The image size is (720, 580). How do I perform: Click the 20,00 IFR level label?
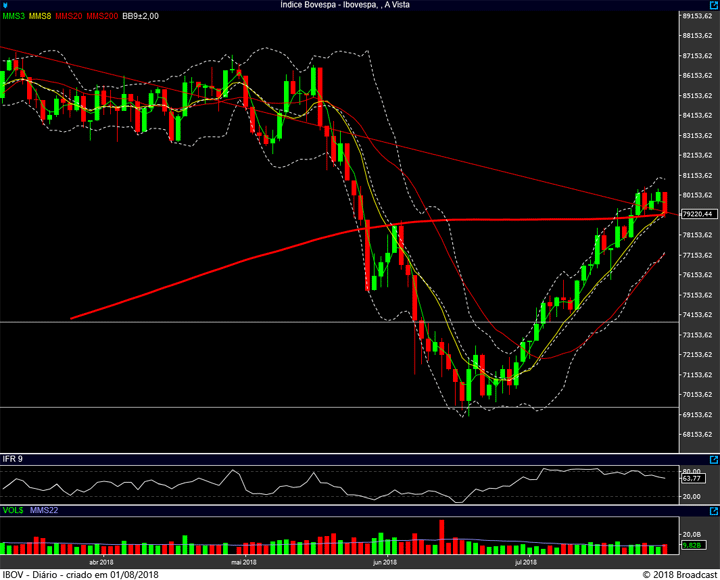[692, 496]
